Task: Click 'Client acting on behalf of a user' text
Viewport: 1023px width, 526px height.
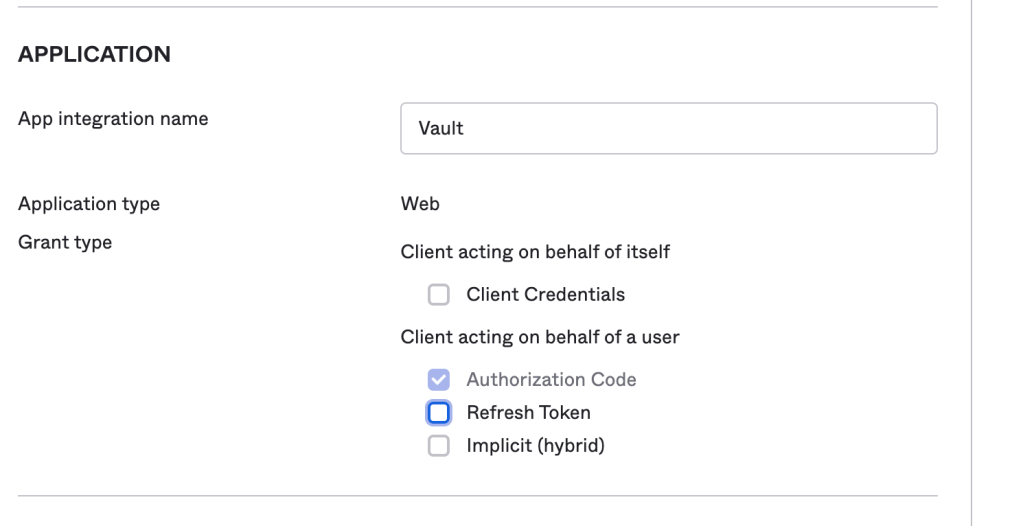Action: tap(540, 337)
